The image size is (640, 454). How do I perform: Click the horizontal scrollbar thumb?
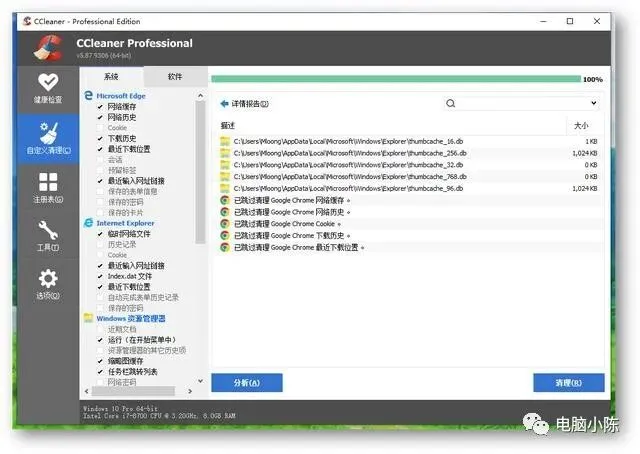133,391
